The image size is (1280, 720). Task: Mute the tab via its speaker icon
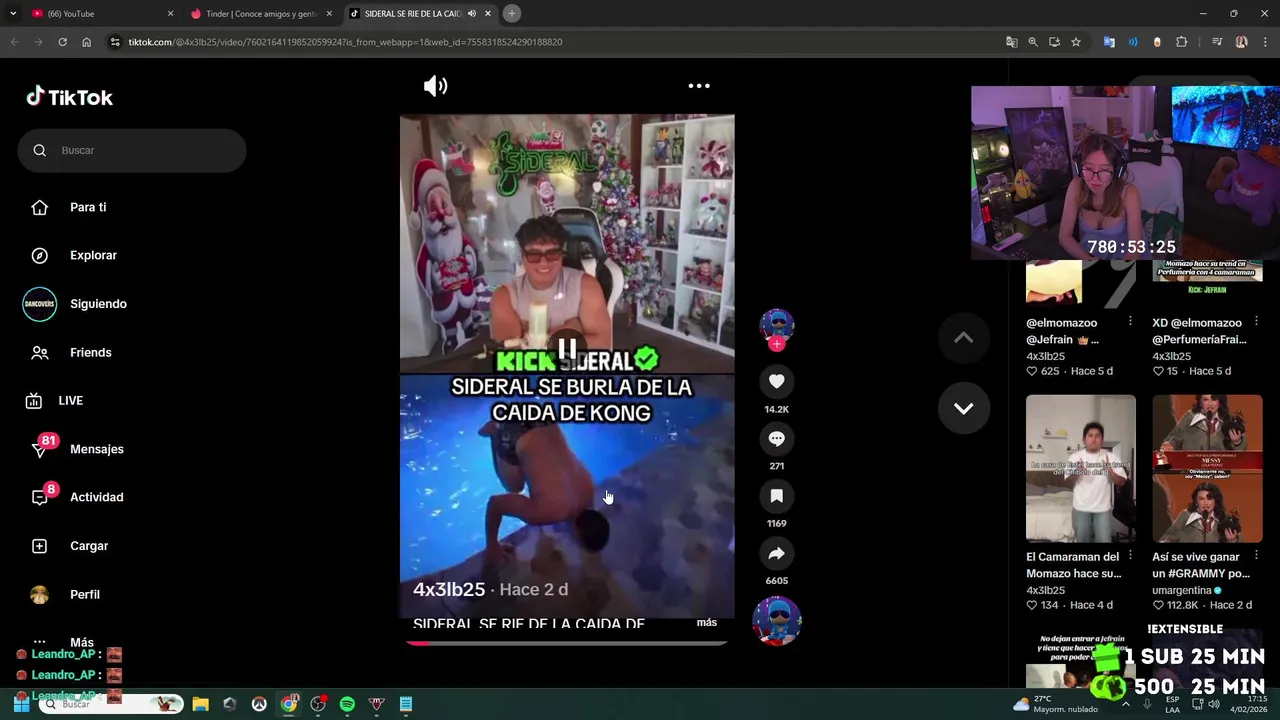471,14
